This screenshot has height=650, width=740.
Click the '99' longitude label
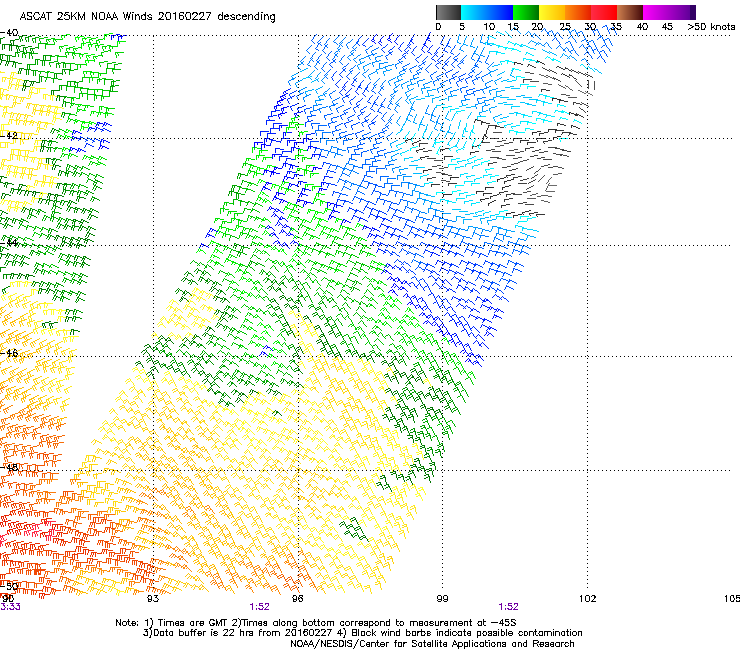click(x=442, y=599)
